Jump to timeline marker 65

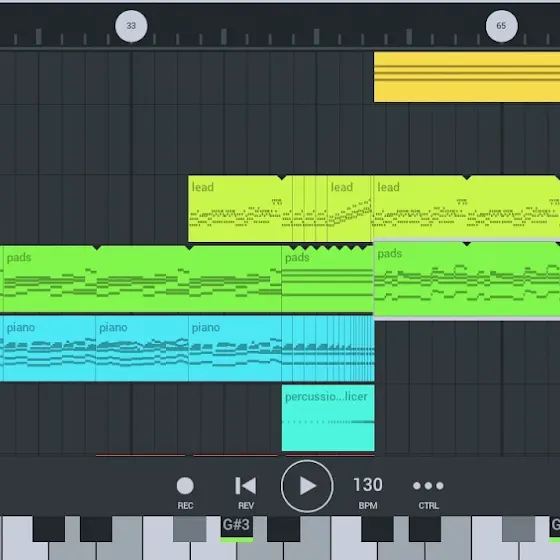pos(501,26)
